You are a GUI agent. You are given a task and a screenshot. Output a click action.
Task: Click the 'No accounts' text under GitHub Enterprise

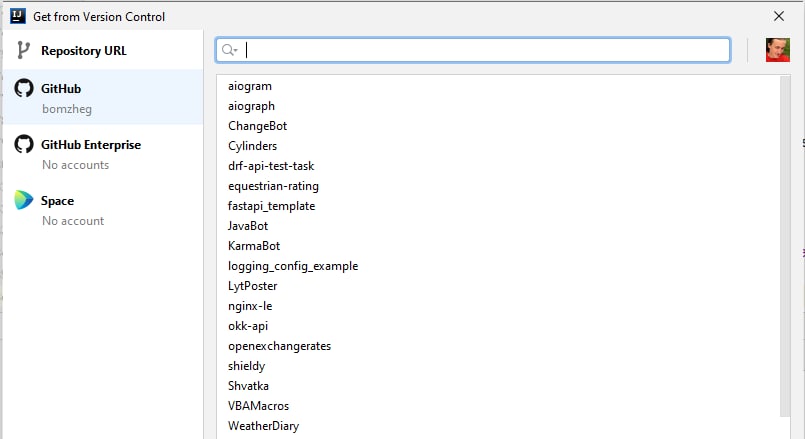[75, 165]
